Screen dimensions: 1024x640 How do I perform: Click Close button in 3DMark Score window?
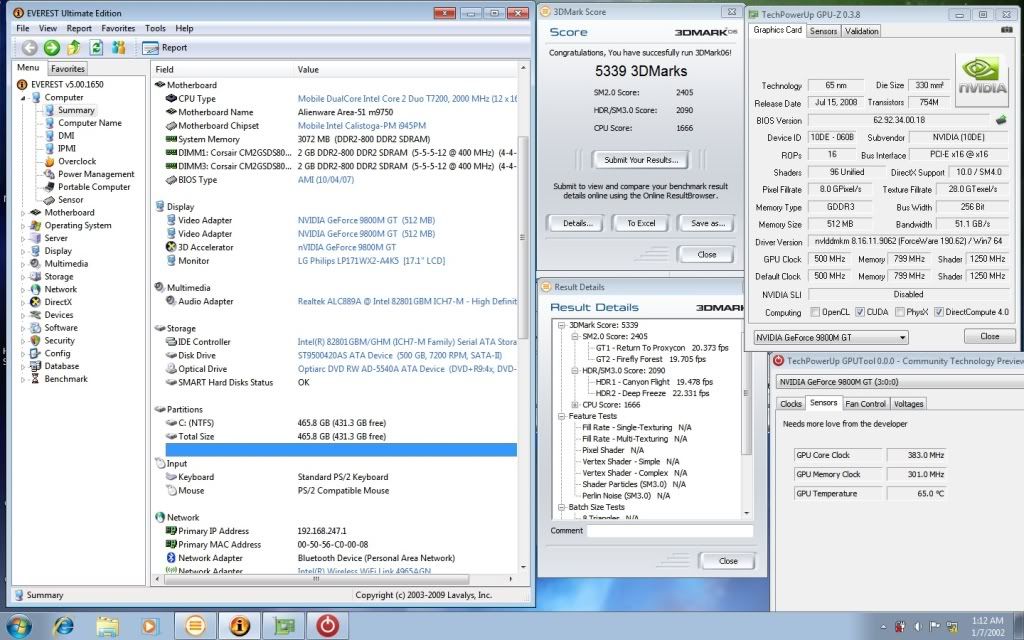[707, 255]
